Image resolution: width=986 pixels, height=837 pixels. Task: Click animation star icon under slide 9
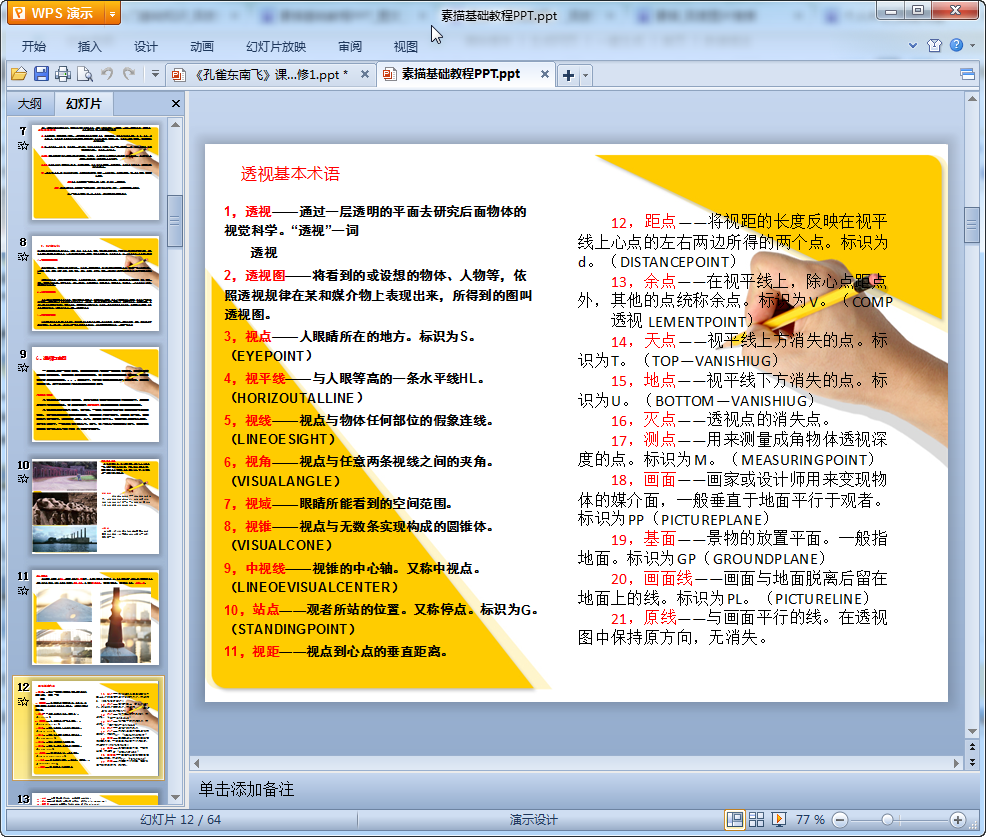coord(23,368)
